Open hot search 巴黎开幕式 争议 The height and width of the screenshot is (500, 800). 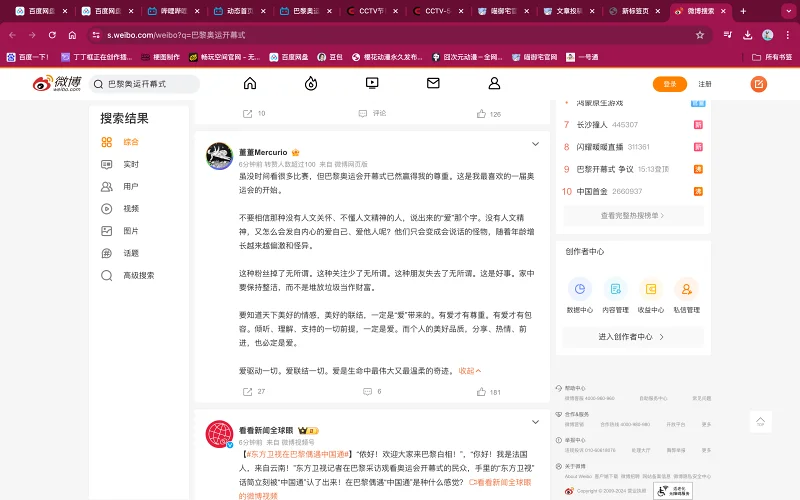(605, 169)
